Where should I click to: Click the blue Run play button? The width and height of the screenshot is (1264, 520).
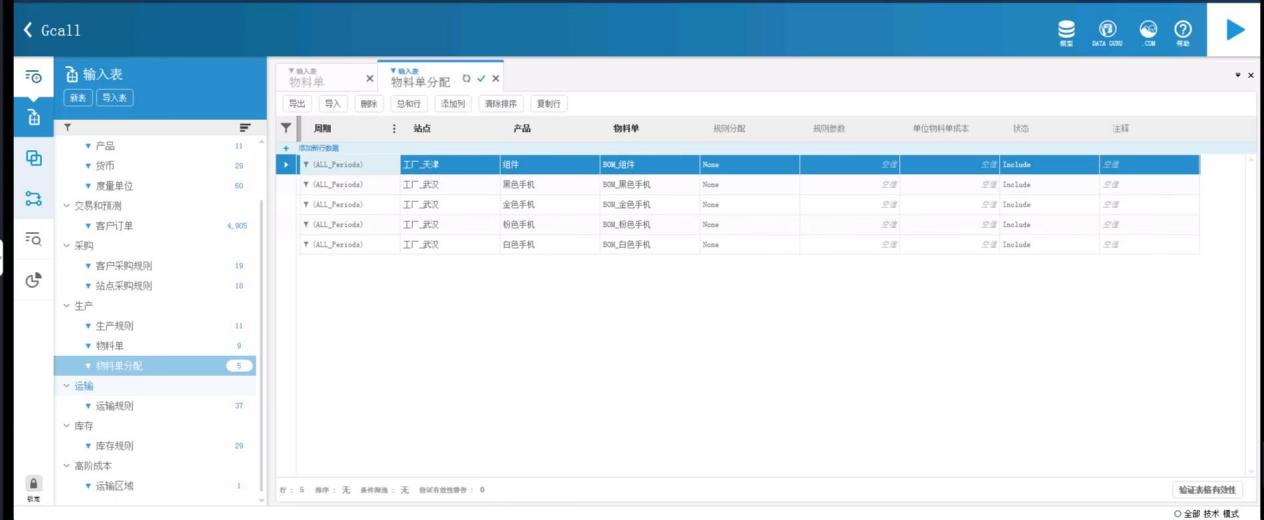coord(1235,30)
